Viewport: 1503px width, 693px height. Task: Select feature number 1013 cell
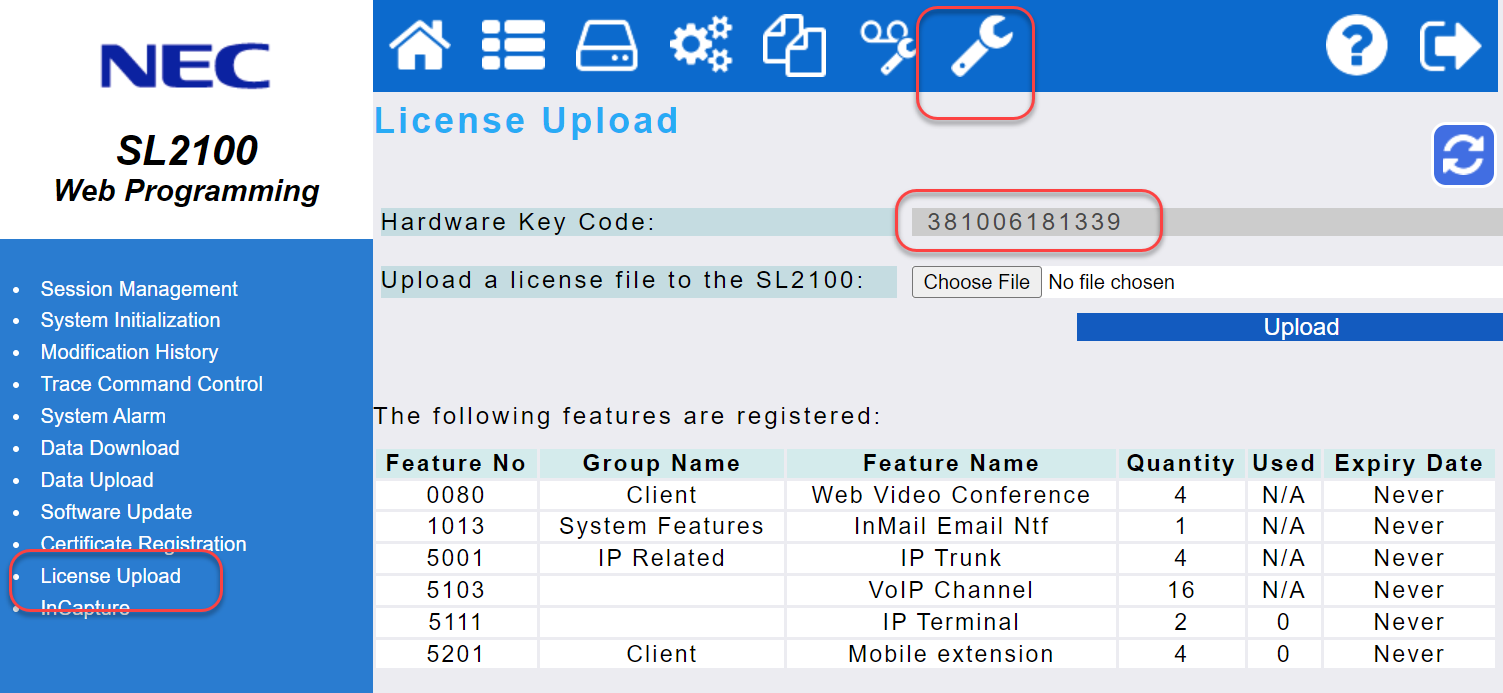456,526
